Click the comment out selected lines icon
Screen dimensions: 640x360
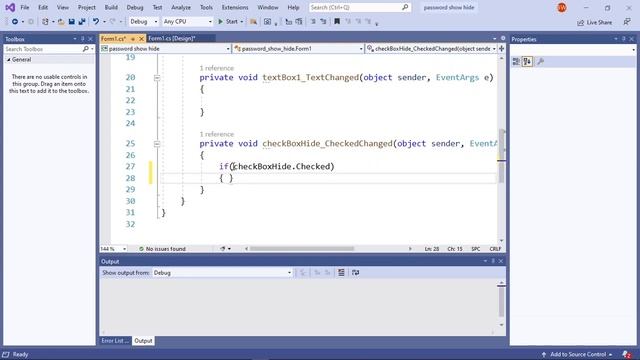313,22
